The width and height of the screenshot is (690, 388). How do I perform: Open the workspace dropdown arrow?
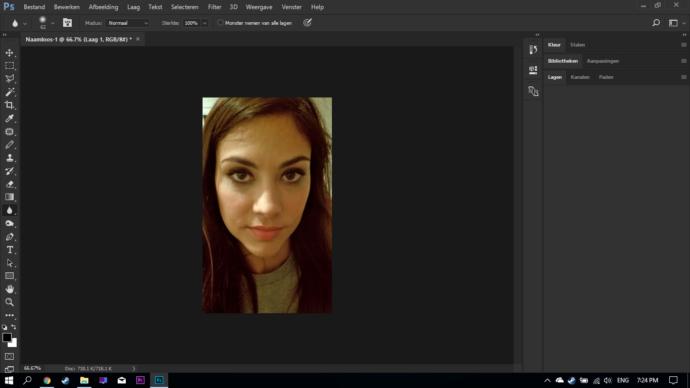(683, 23)
